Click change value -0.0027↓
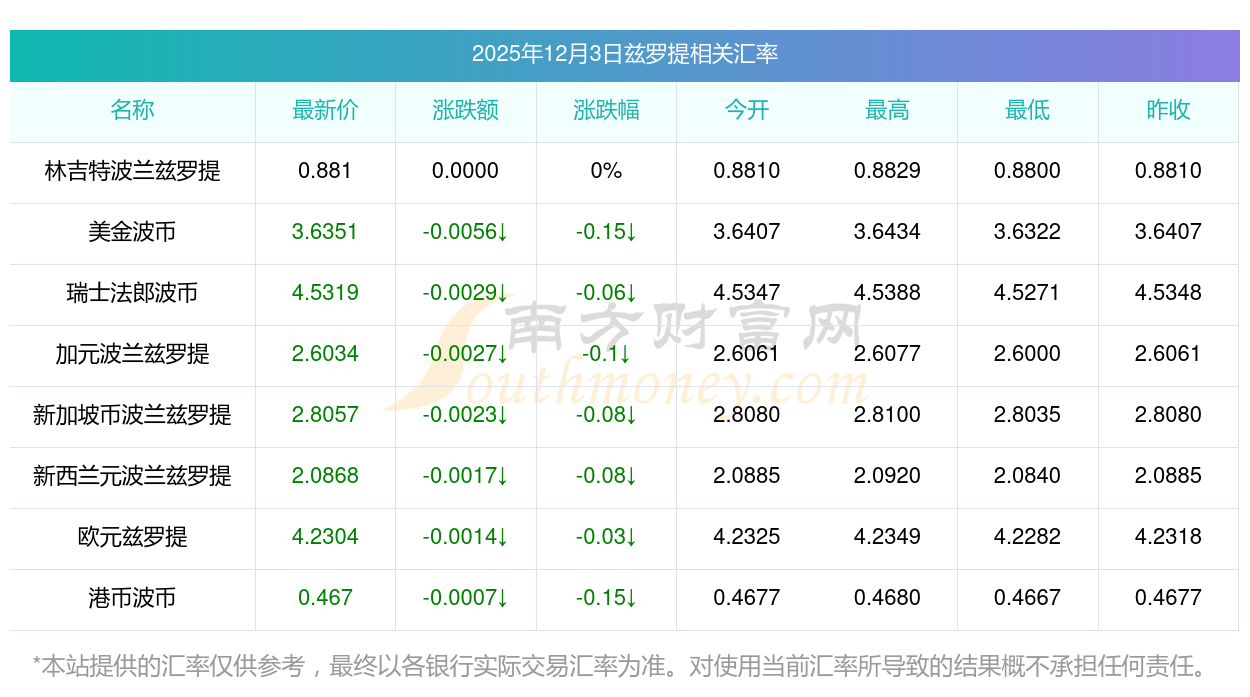 [465, 354]
